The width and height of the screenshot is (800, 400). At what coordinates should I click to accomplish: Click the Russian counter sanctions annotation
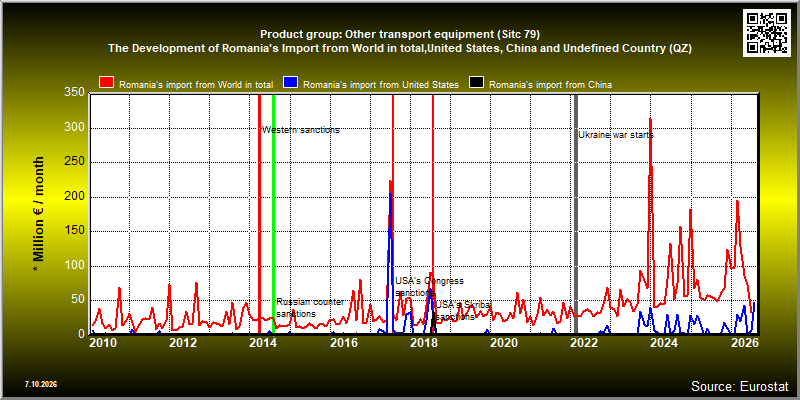pyautogui.click(x=310, y=308)
